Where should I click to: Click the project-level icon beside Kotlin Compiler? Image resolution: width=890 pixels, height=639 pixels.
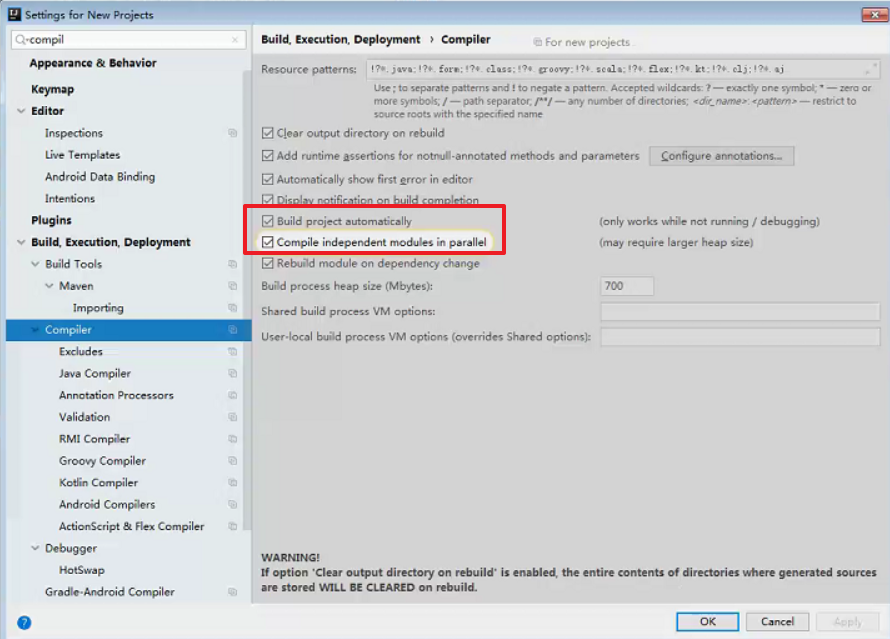[232, 482]
